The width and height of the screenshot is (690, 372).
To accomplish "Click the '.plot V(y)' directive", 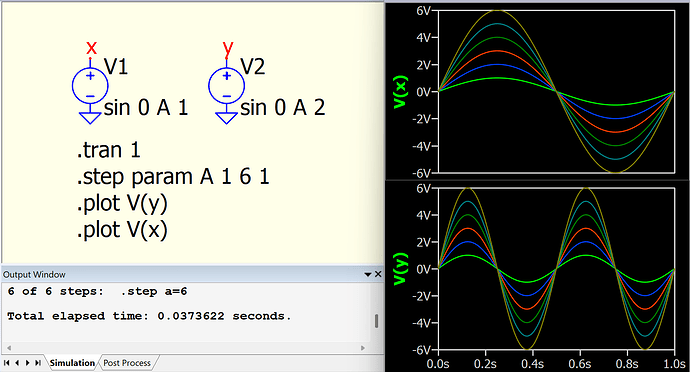I will pyautogui.click(x=122, y=204).
